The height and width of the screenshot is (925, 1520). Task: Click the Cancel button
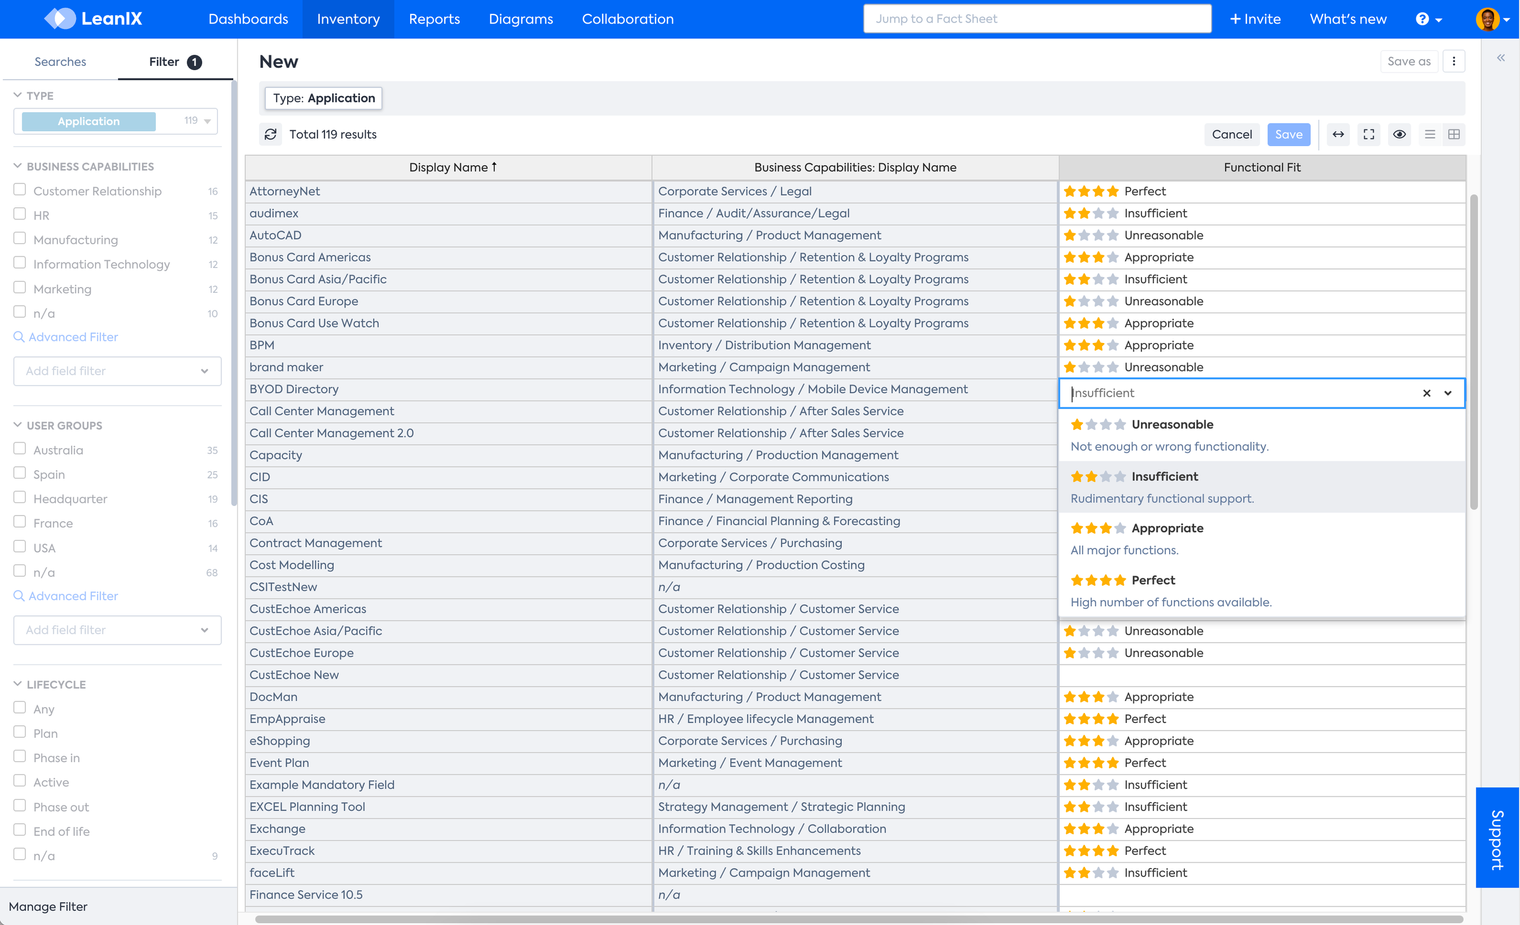pos(1231,134)
